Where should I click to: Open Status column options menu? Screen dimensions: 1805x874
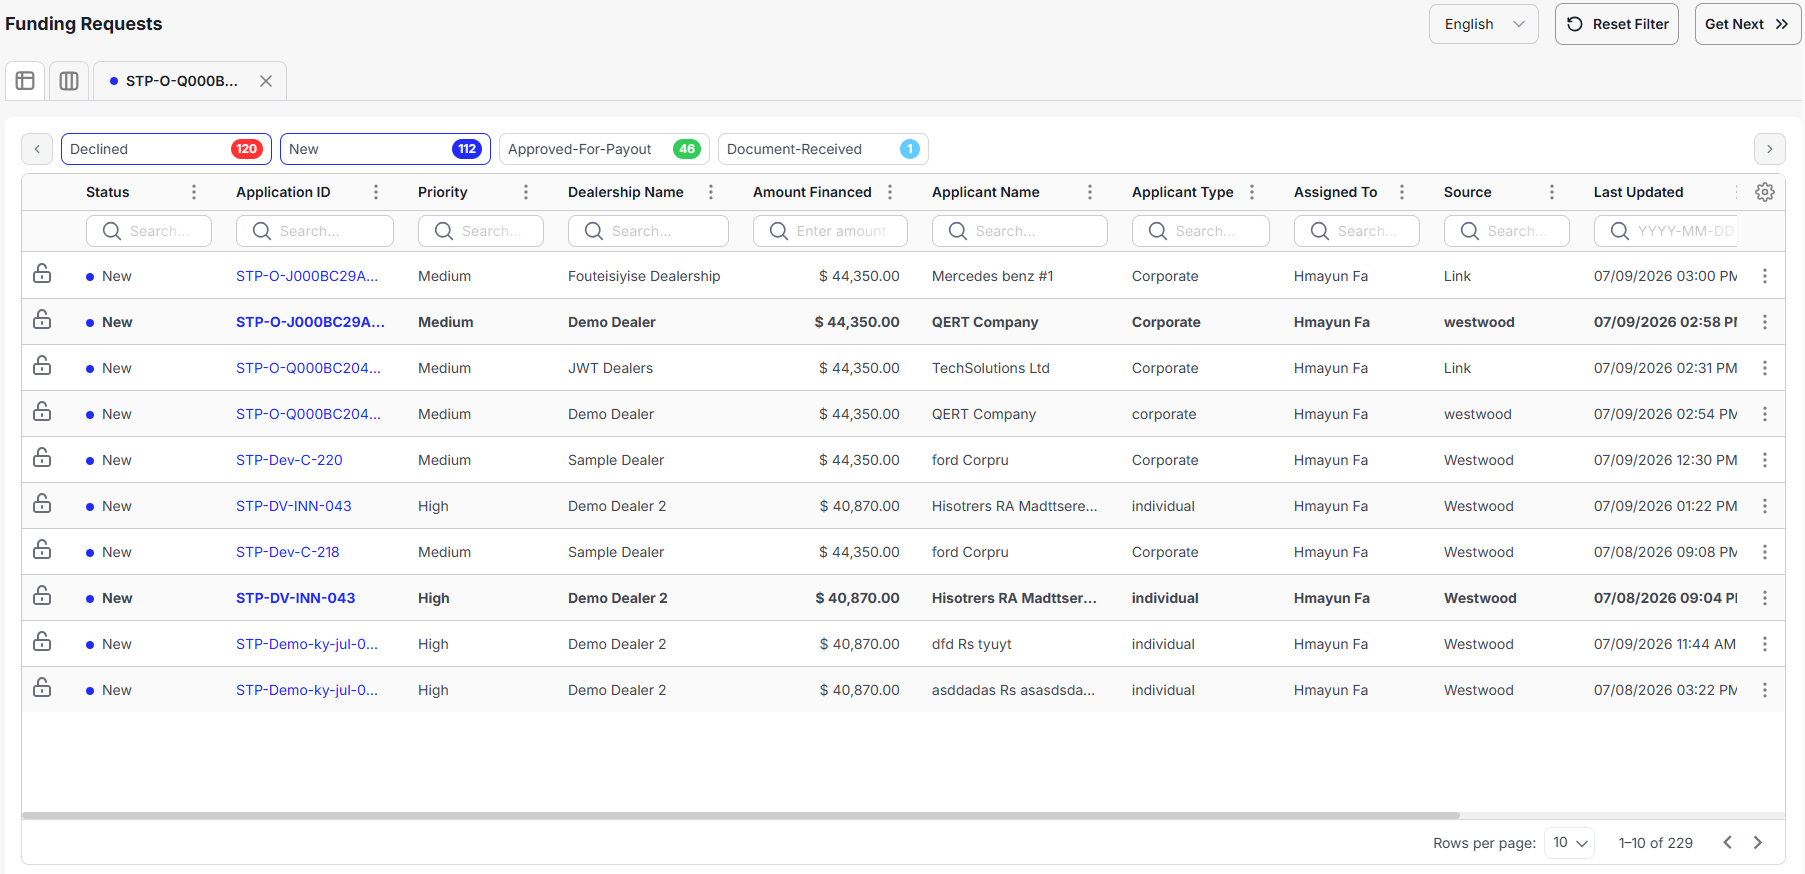tap(194, 192)
